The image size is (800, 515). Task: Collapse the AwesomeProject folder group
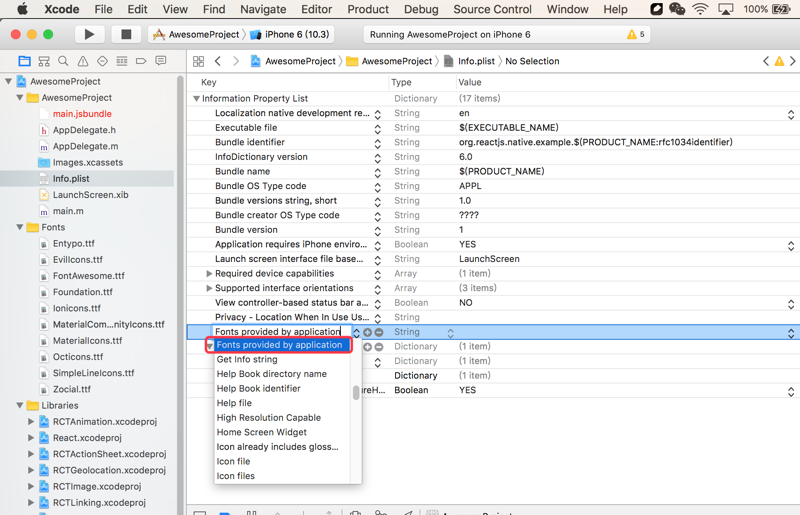pyautogui.click(x=19, y=97)
